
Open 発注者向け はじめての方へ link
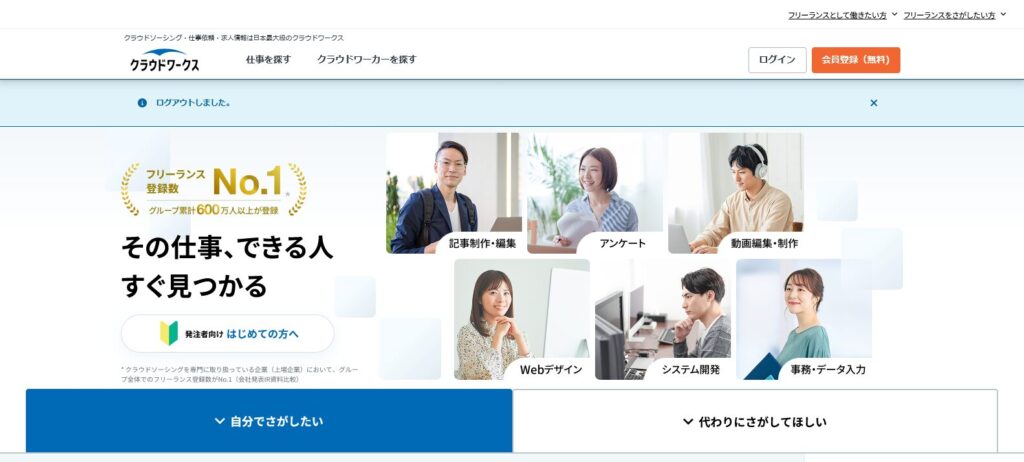[227, 333]
